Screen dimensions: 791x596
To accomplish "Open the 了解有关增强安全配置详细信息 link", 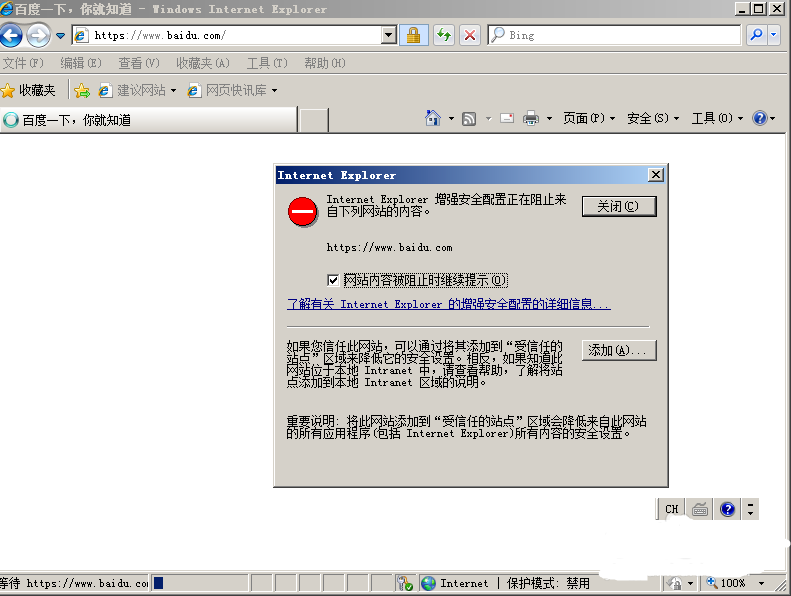I will tap(448, 304).
